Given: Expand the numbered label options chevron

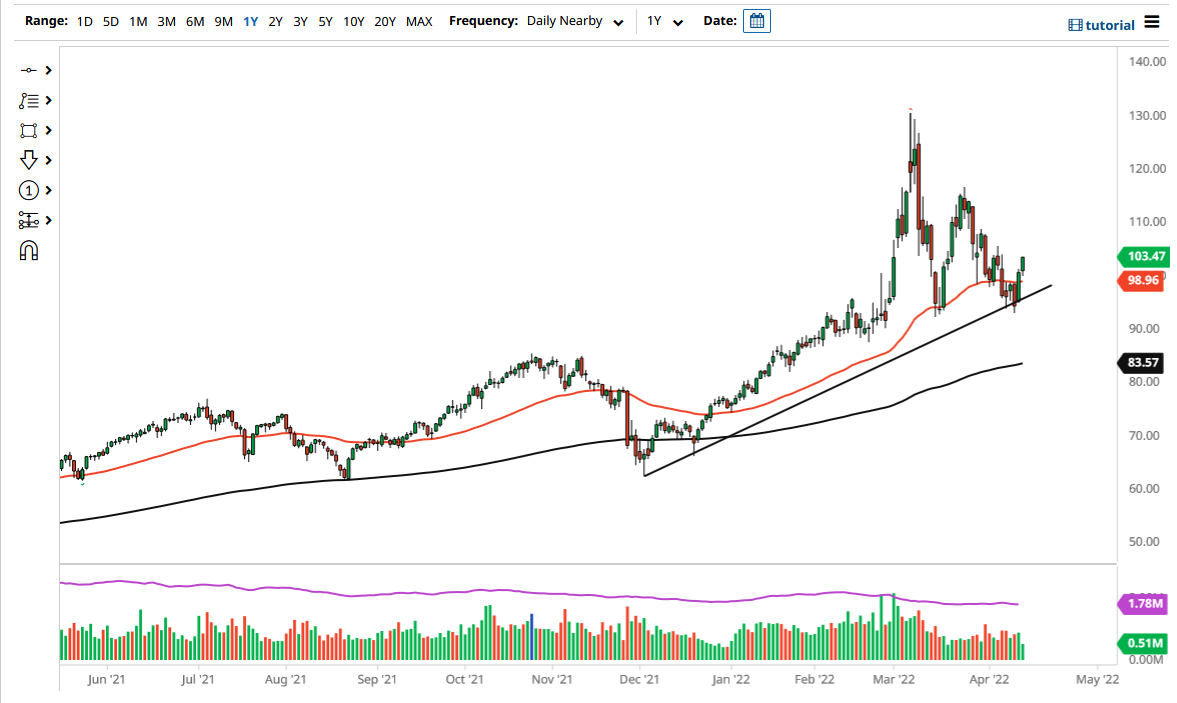Looking at the screenshot, I should click(49, 191).
